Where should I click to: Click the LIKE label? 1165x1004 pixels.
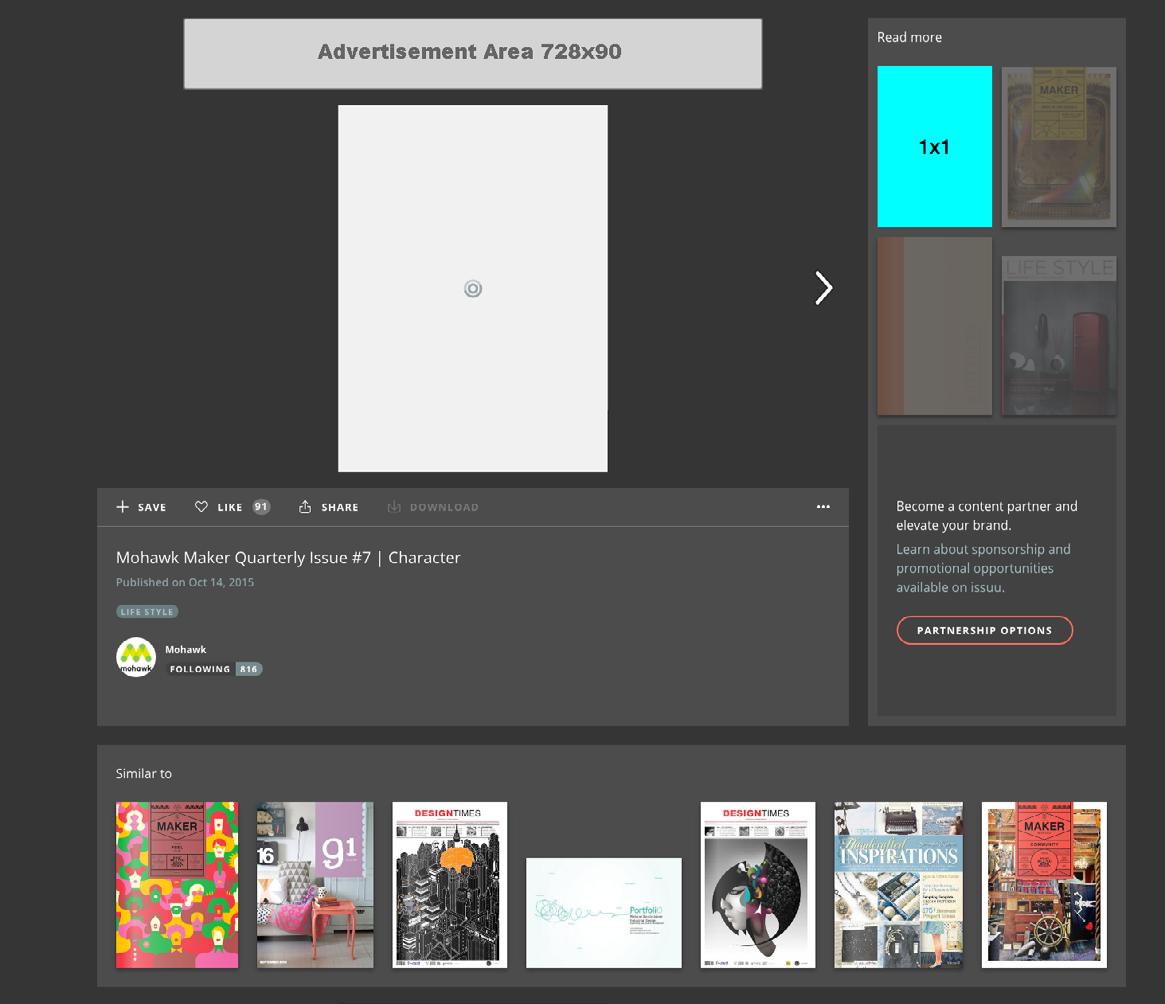point(230,508)
